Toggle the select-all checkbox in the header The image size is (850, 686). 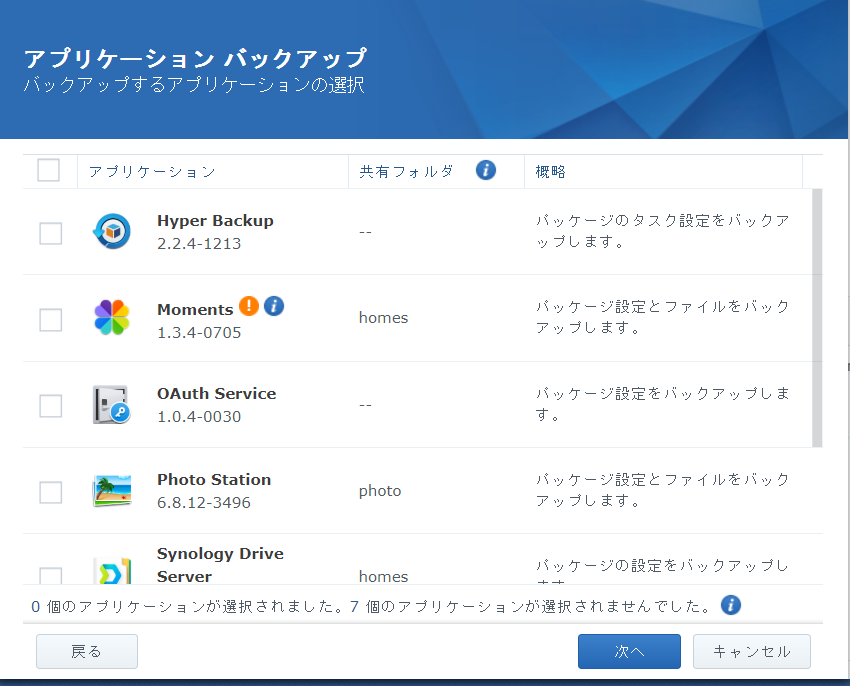[x=49, y=170]
